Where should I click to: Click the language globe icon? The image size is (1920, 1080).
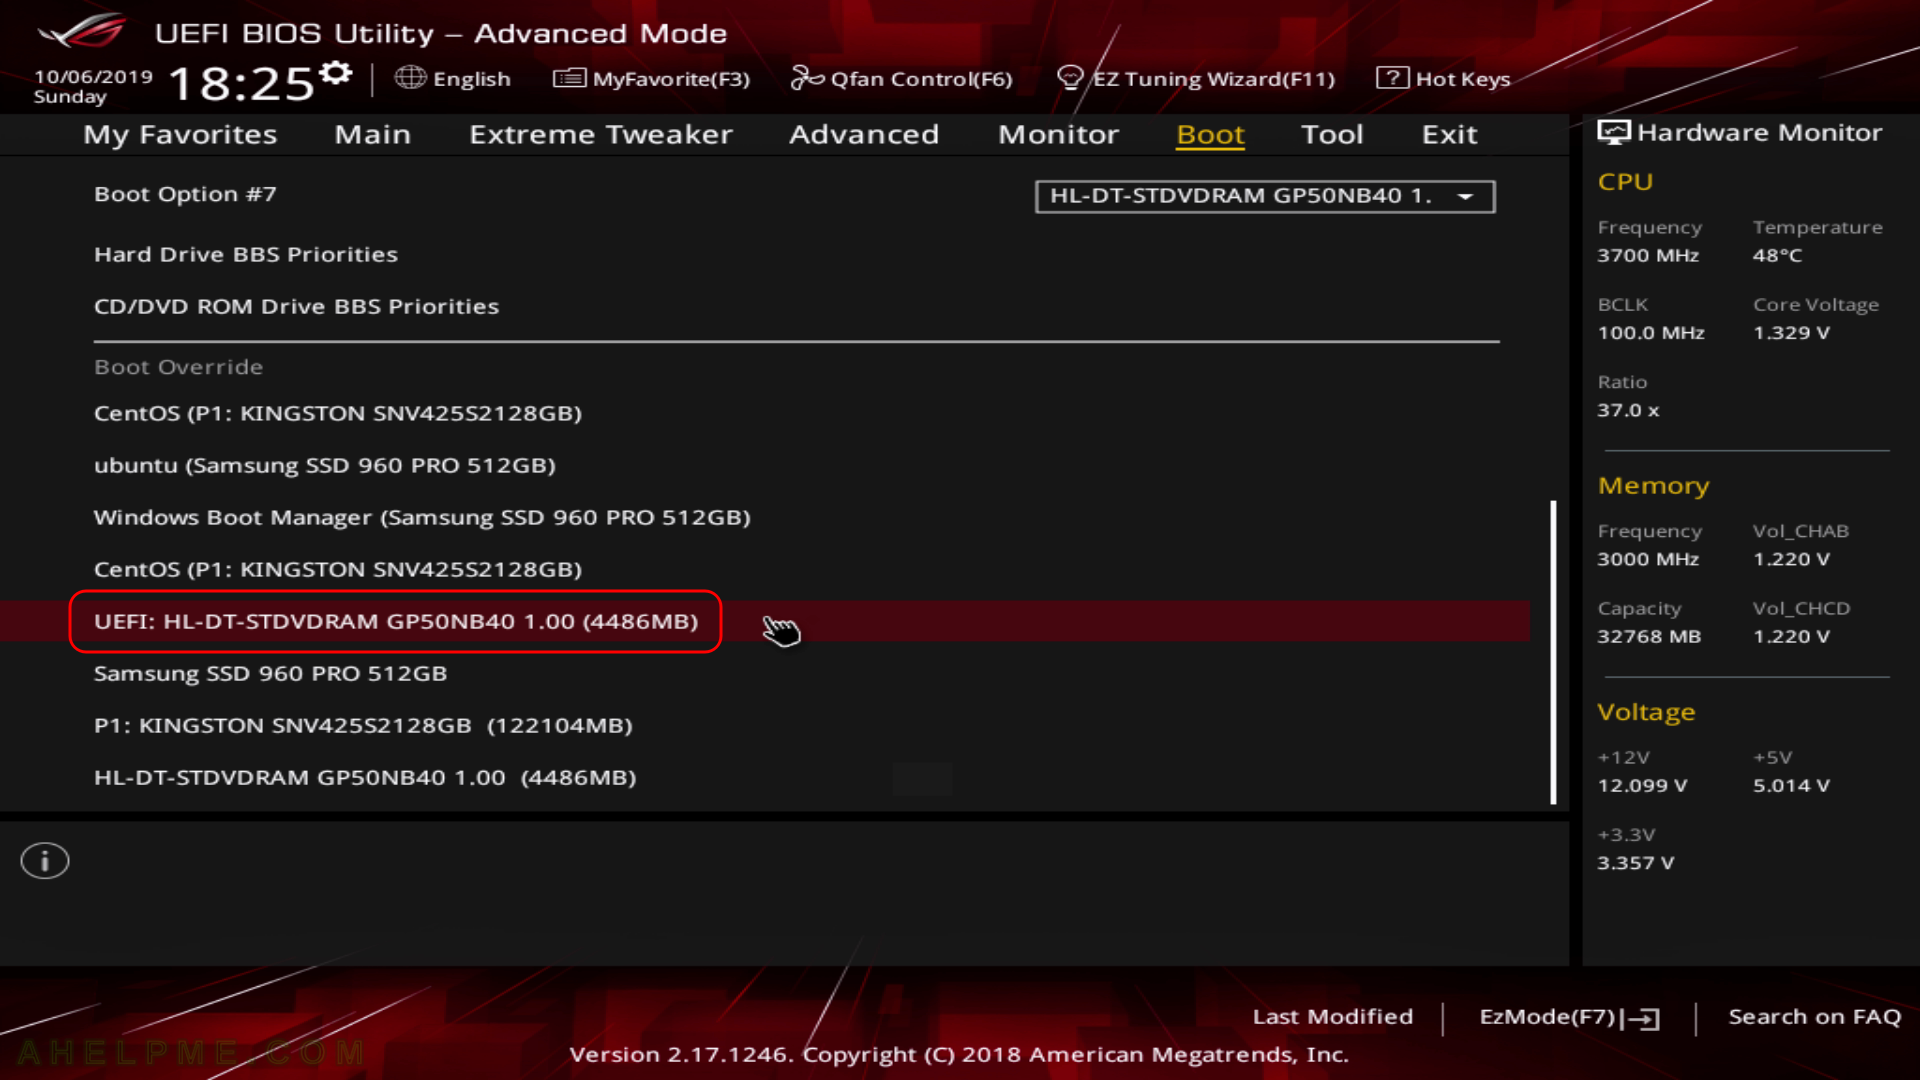point(410,77)
